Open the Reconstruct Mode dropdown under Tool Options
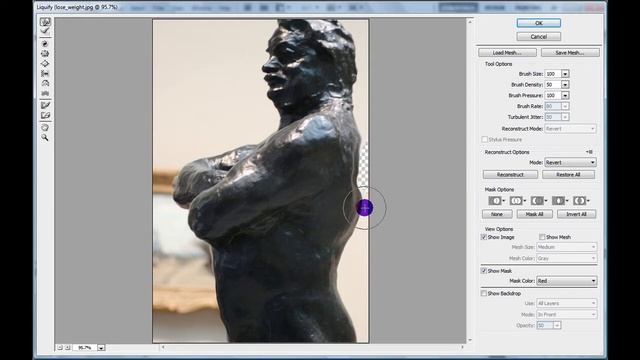The image size is (640, 360). 570,129
